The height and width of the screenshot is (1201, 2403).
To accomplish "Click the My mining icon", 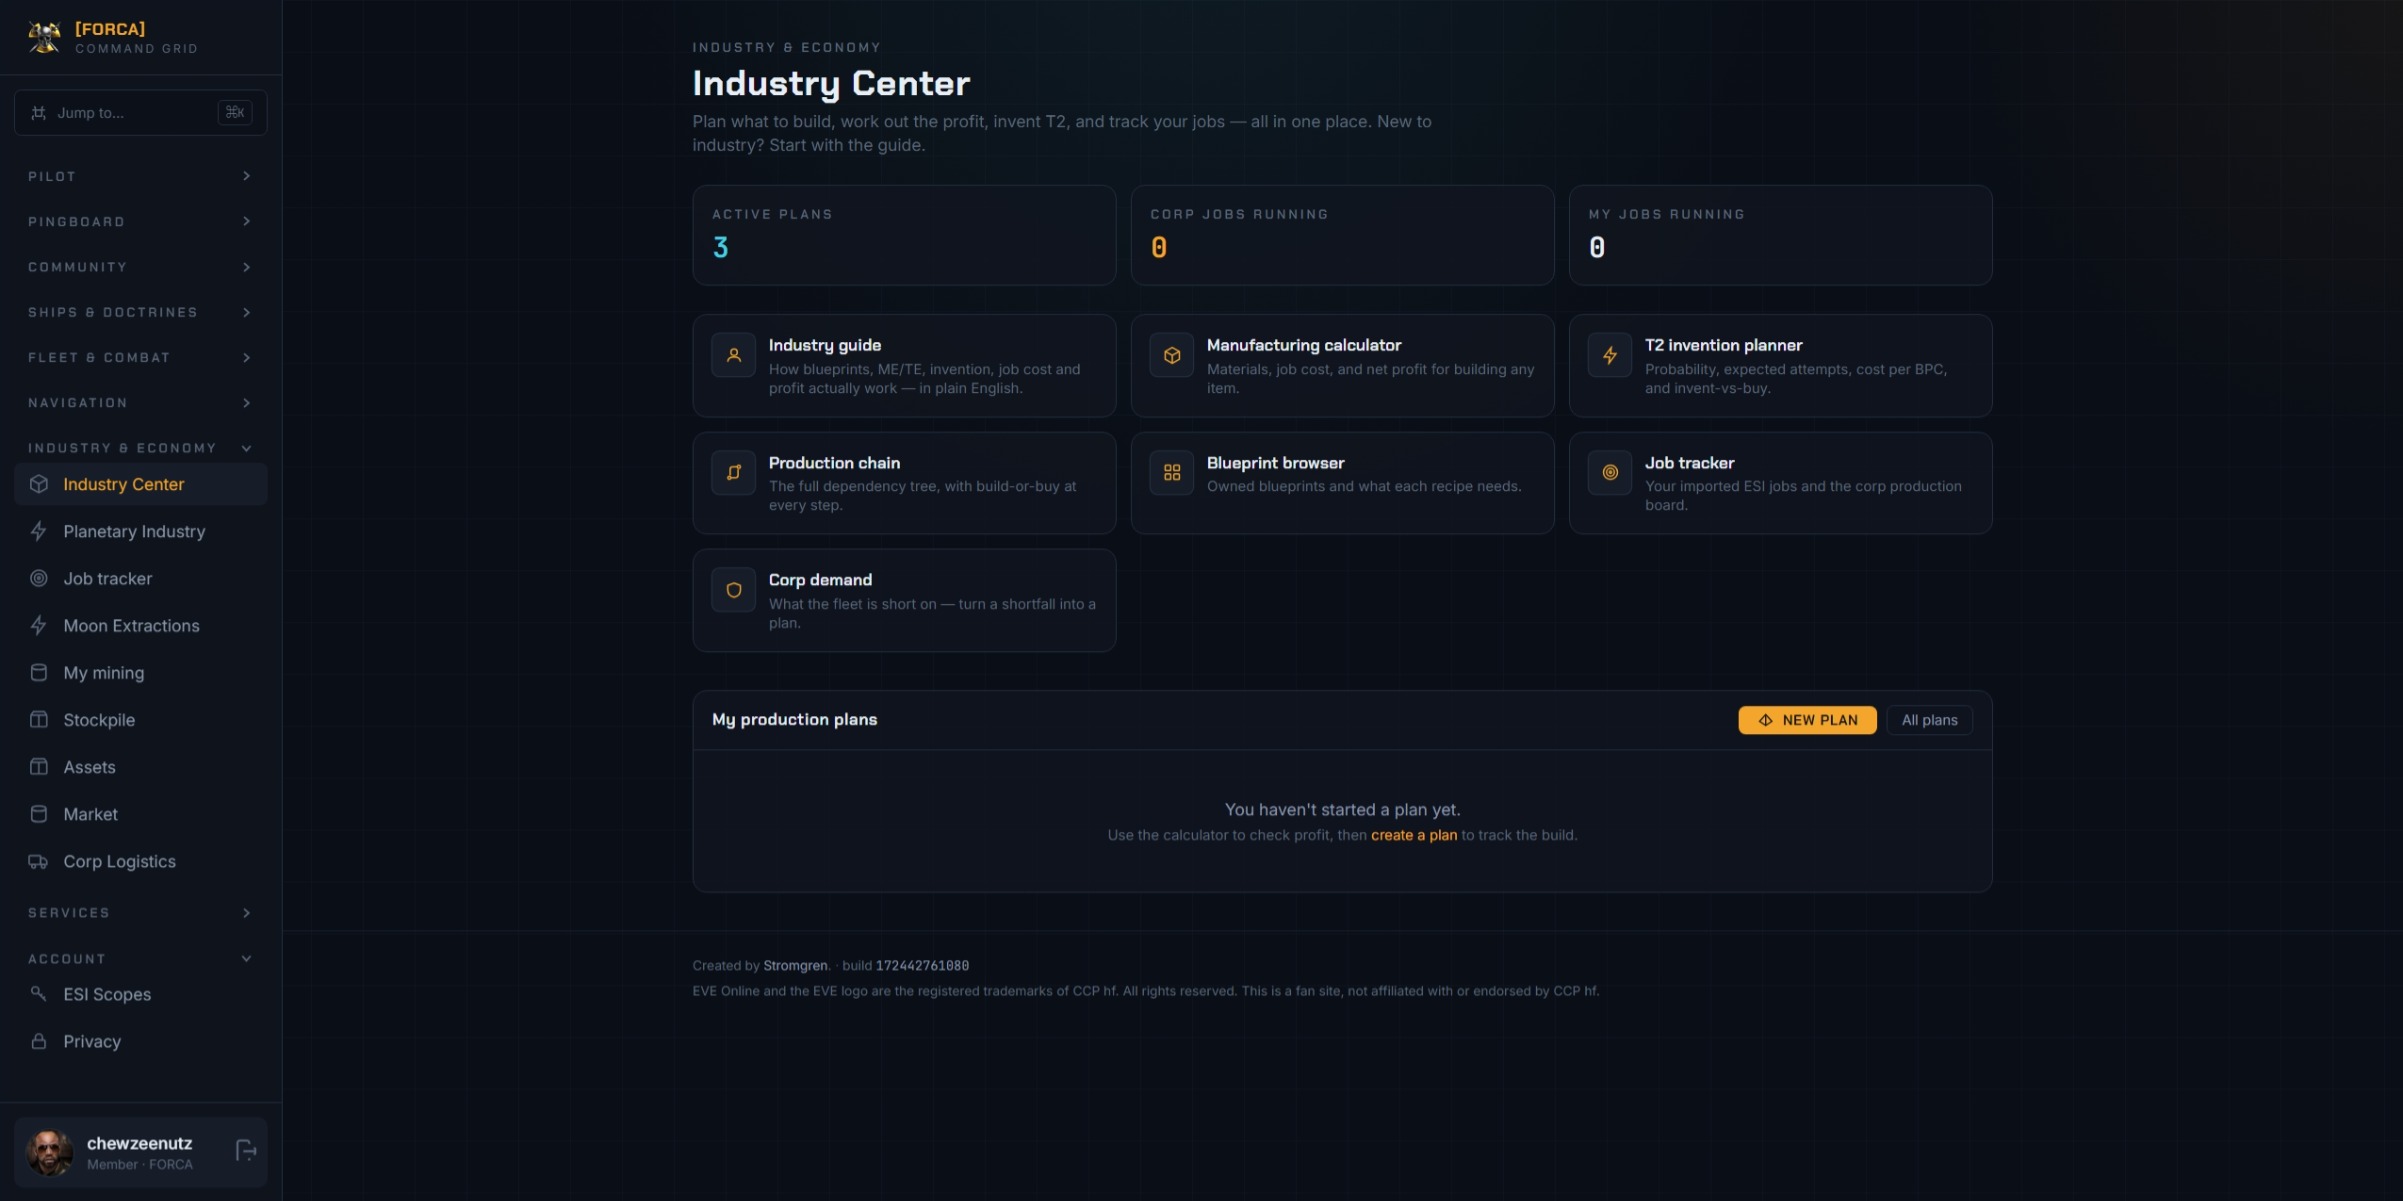I will coord(39,672).
